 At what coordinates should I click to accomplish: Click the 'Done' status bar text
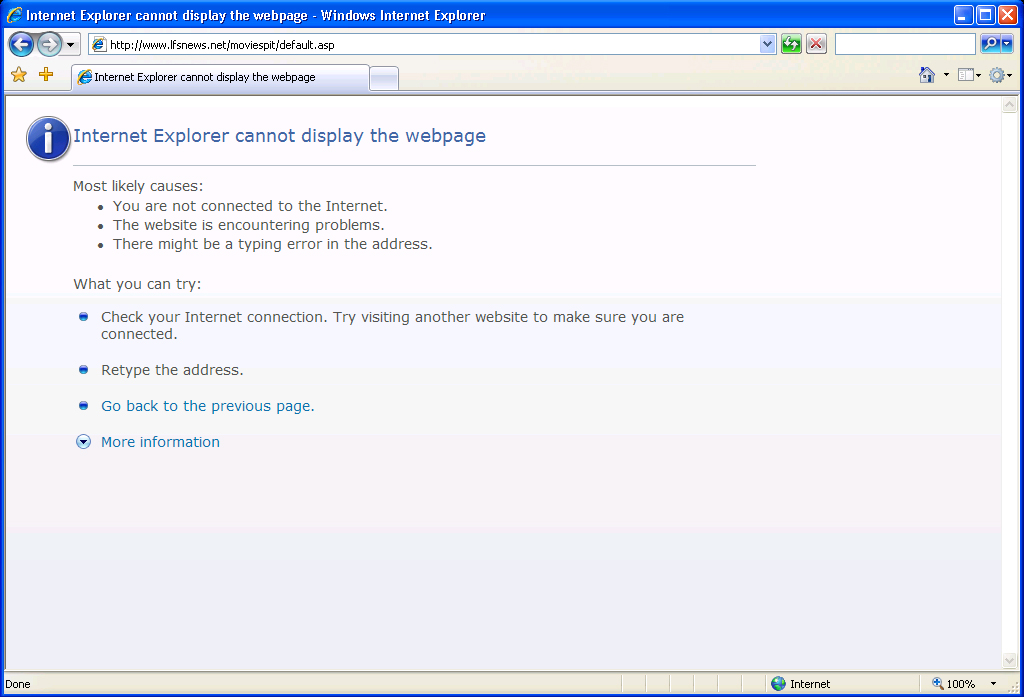pyautogui.click(x=18, y=684)
